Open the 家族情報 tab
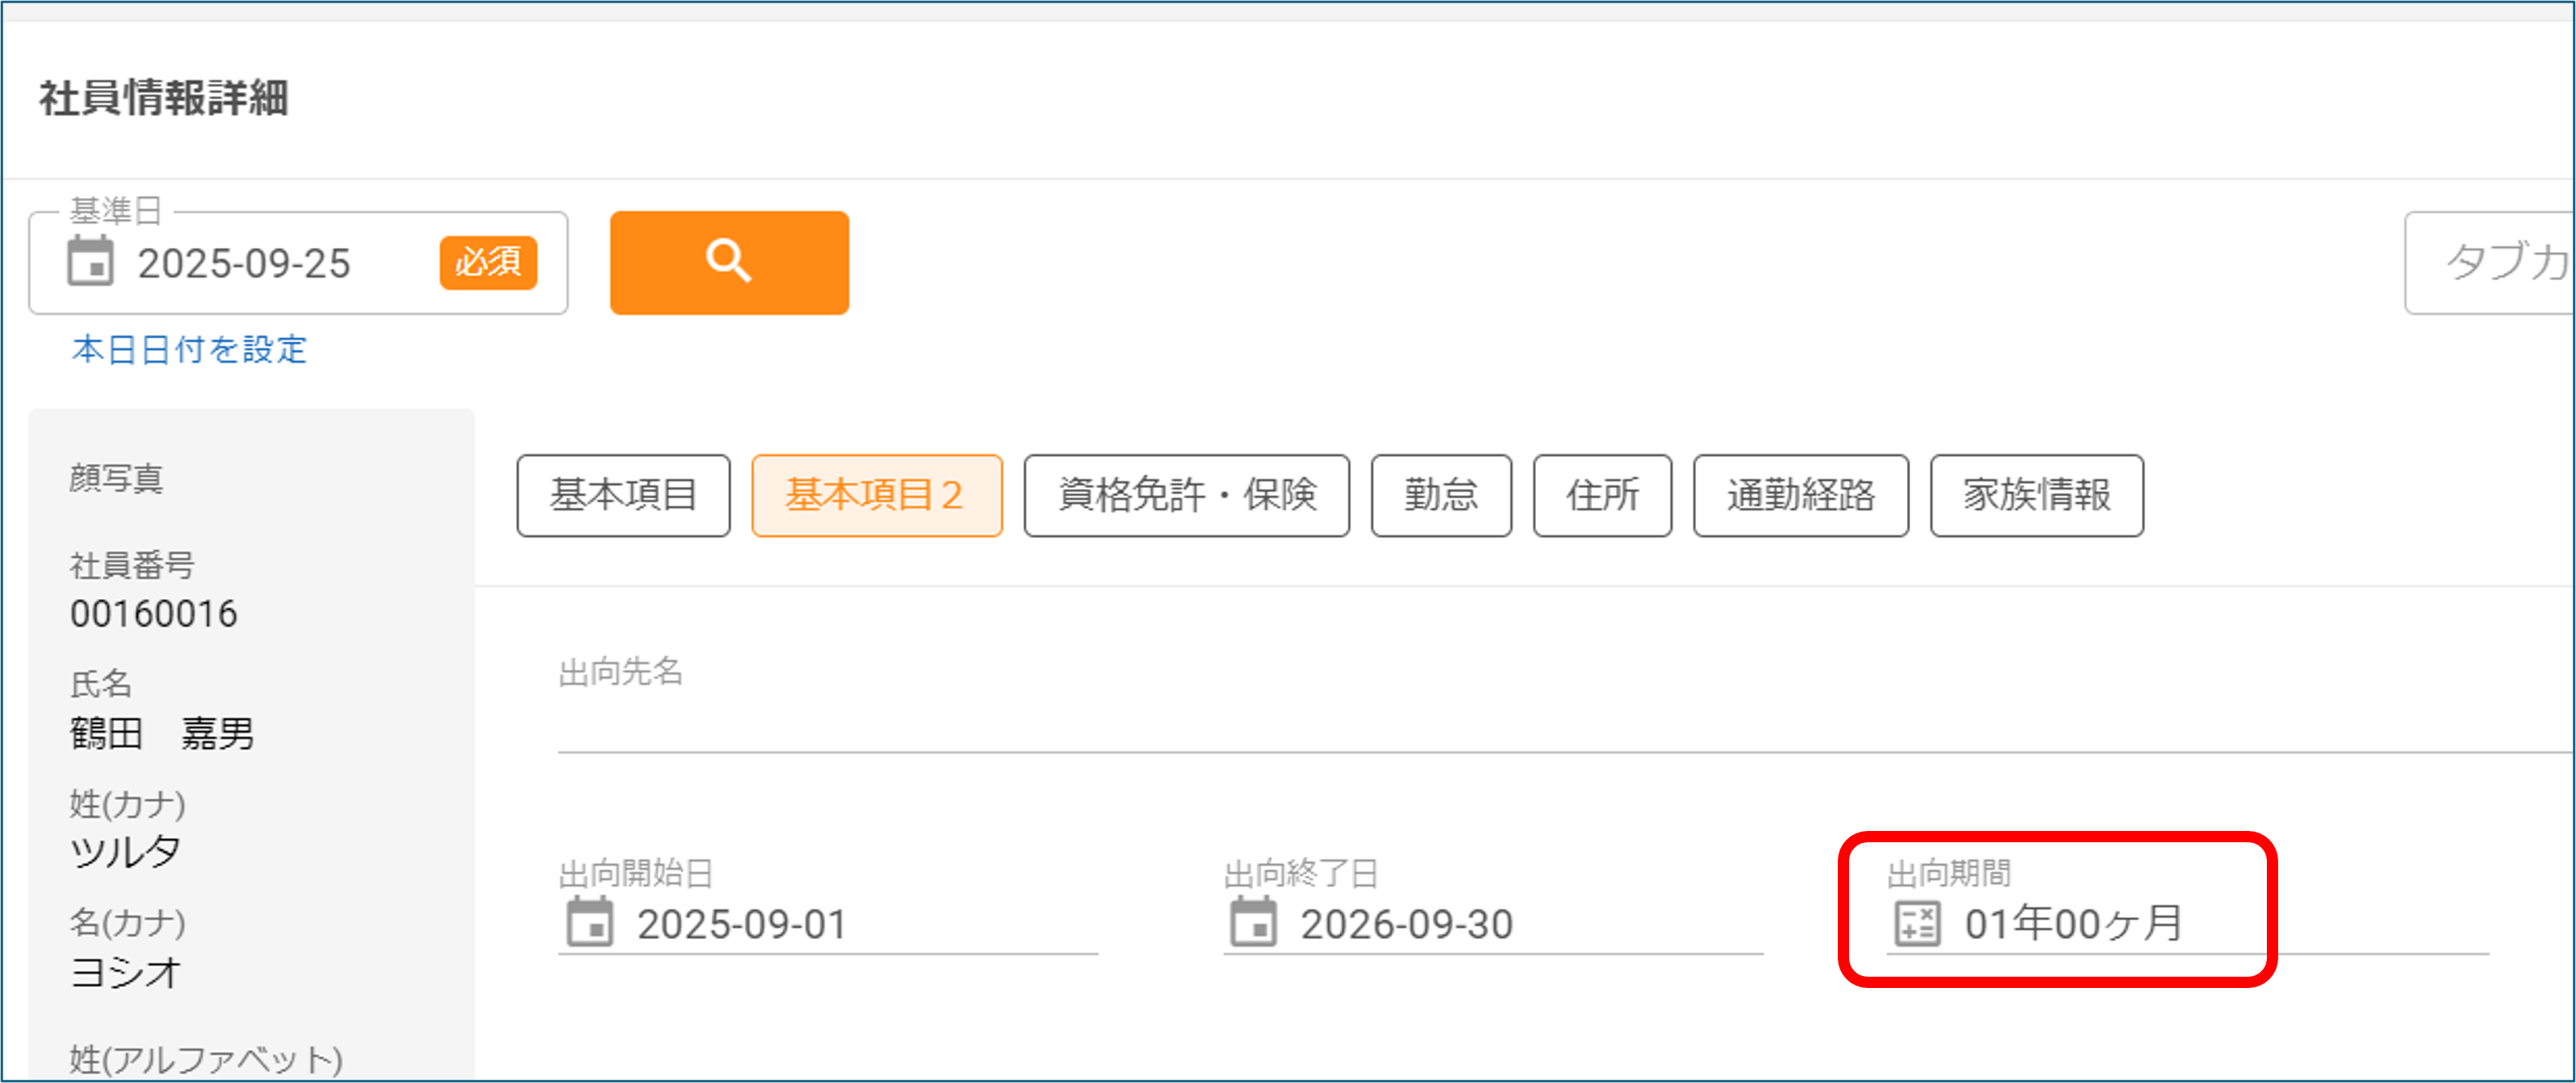Screen dimensions: 2576x1083 pyautogui.click(x=2038, y=495)
